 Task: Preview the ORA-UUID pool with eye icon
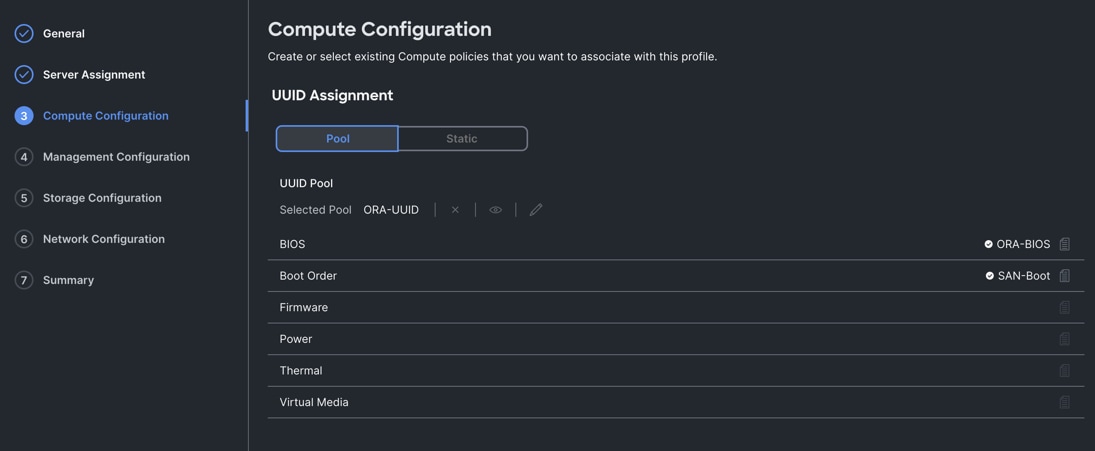coord(495,210)
